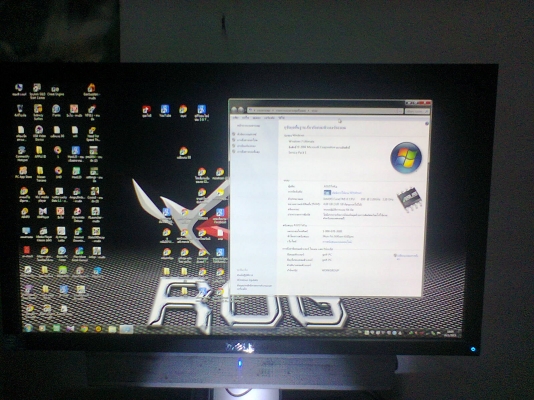Open the Computer icon on desktop
Image resolution: width=534 pixels, height=400 pixels.
click(26, 233)
